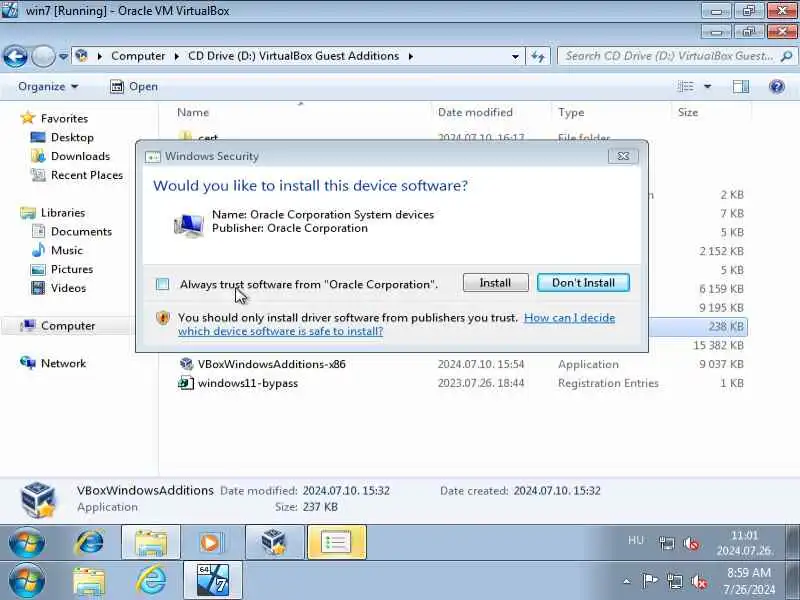The width and height of the screenshot is (800, 600).
Task: Click host tray muted speaker icon
Action: (698, 582)
